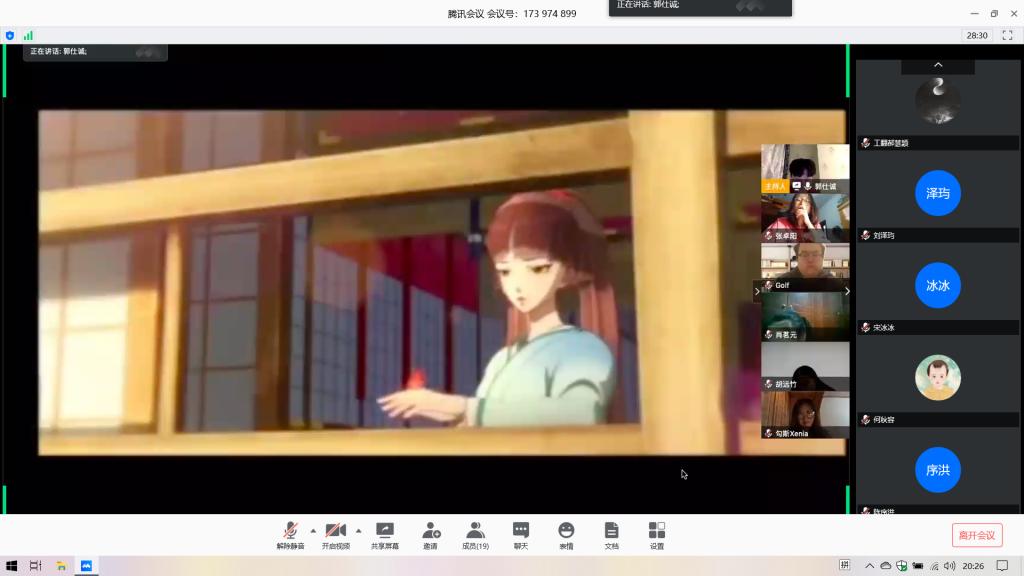Click the blue security shield icon
The width and height of the screenshot is (1024, 576).
[x=10, y=35]
